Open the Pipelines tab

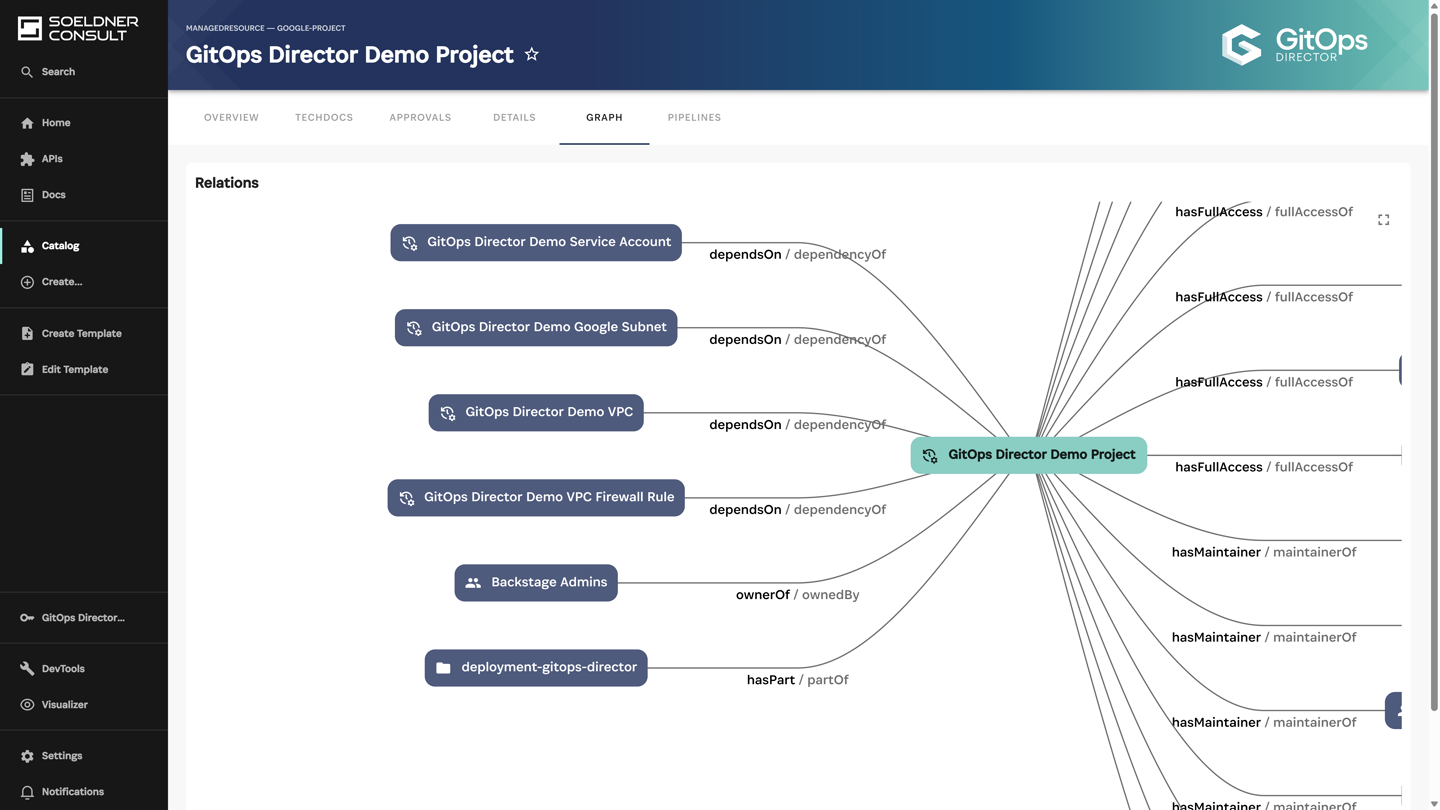(694, 118)
